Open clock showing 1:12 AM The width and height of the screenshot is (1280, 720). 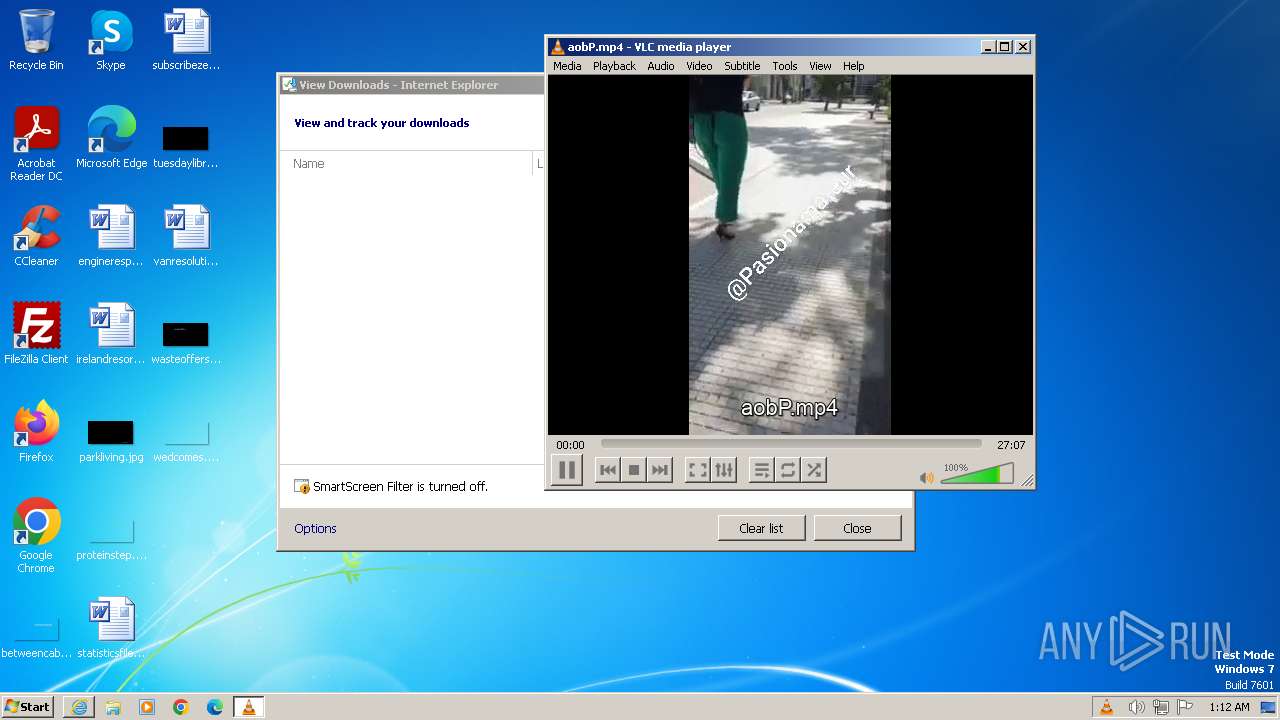[x=1229, y=707]
